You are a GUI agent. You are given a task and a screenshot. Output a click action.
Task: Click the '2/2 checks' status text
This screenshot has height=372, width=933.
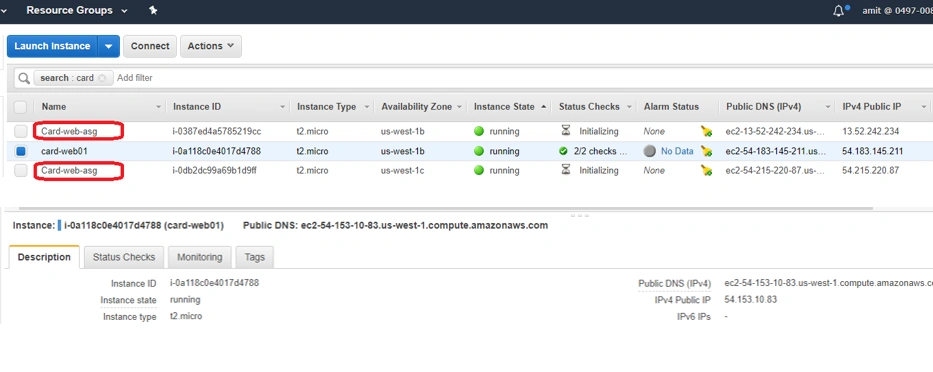tap(600, 151)
